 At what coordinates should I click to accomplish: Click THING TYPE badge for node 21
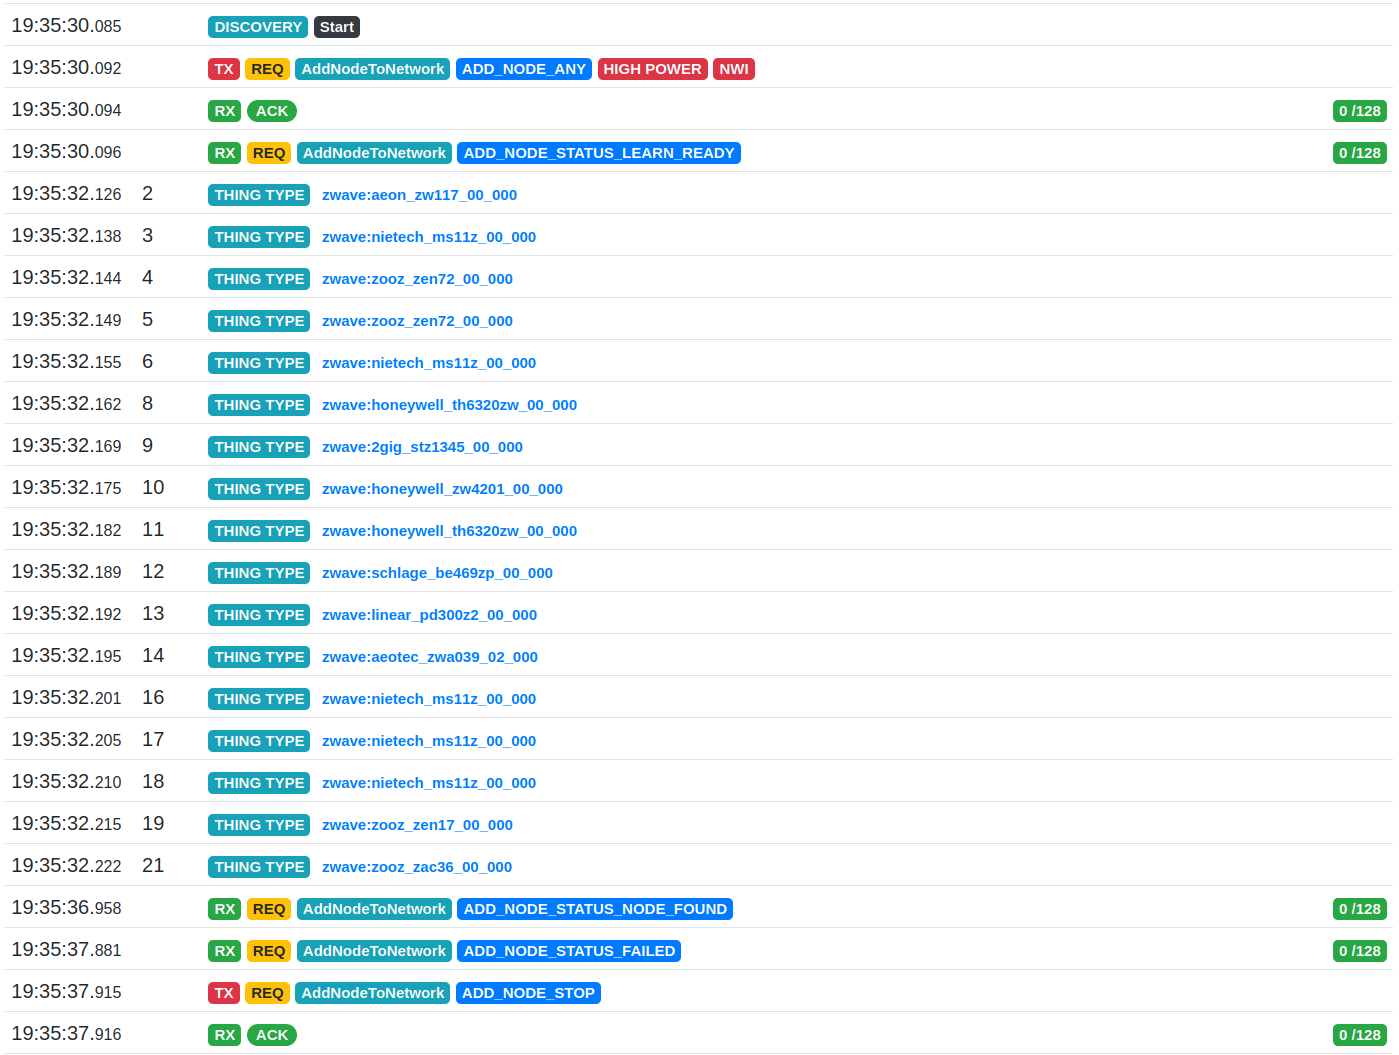click(x=259, y=867)
